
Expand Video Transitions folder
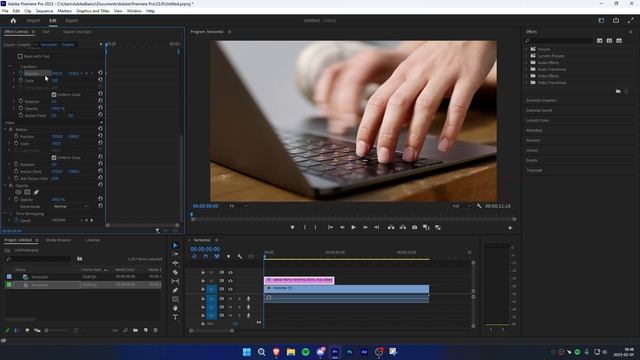[527, 82]
